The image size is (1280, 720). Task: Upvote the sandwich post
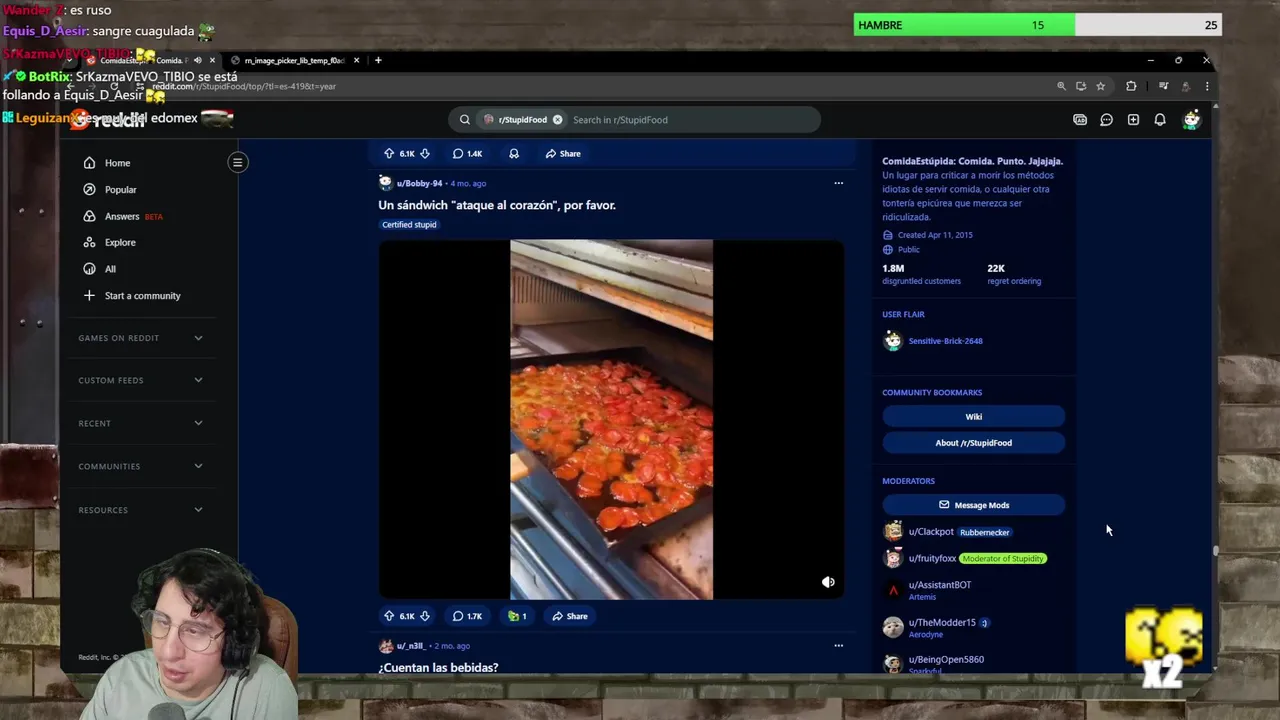pos(389,616)
